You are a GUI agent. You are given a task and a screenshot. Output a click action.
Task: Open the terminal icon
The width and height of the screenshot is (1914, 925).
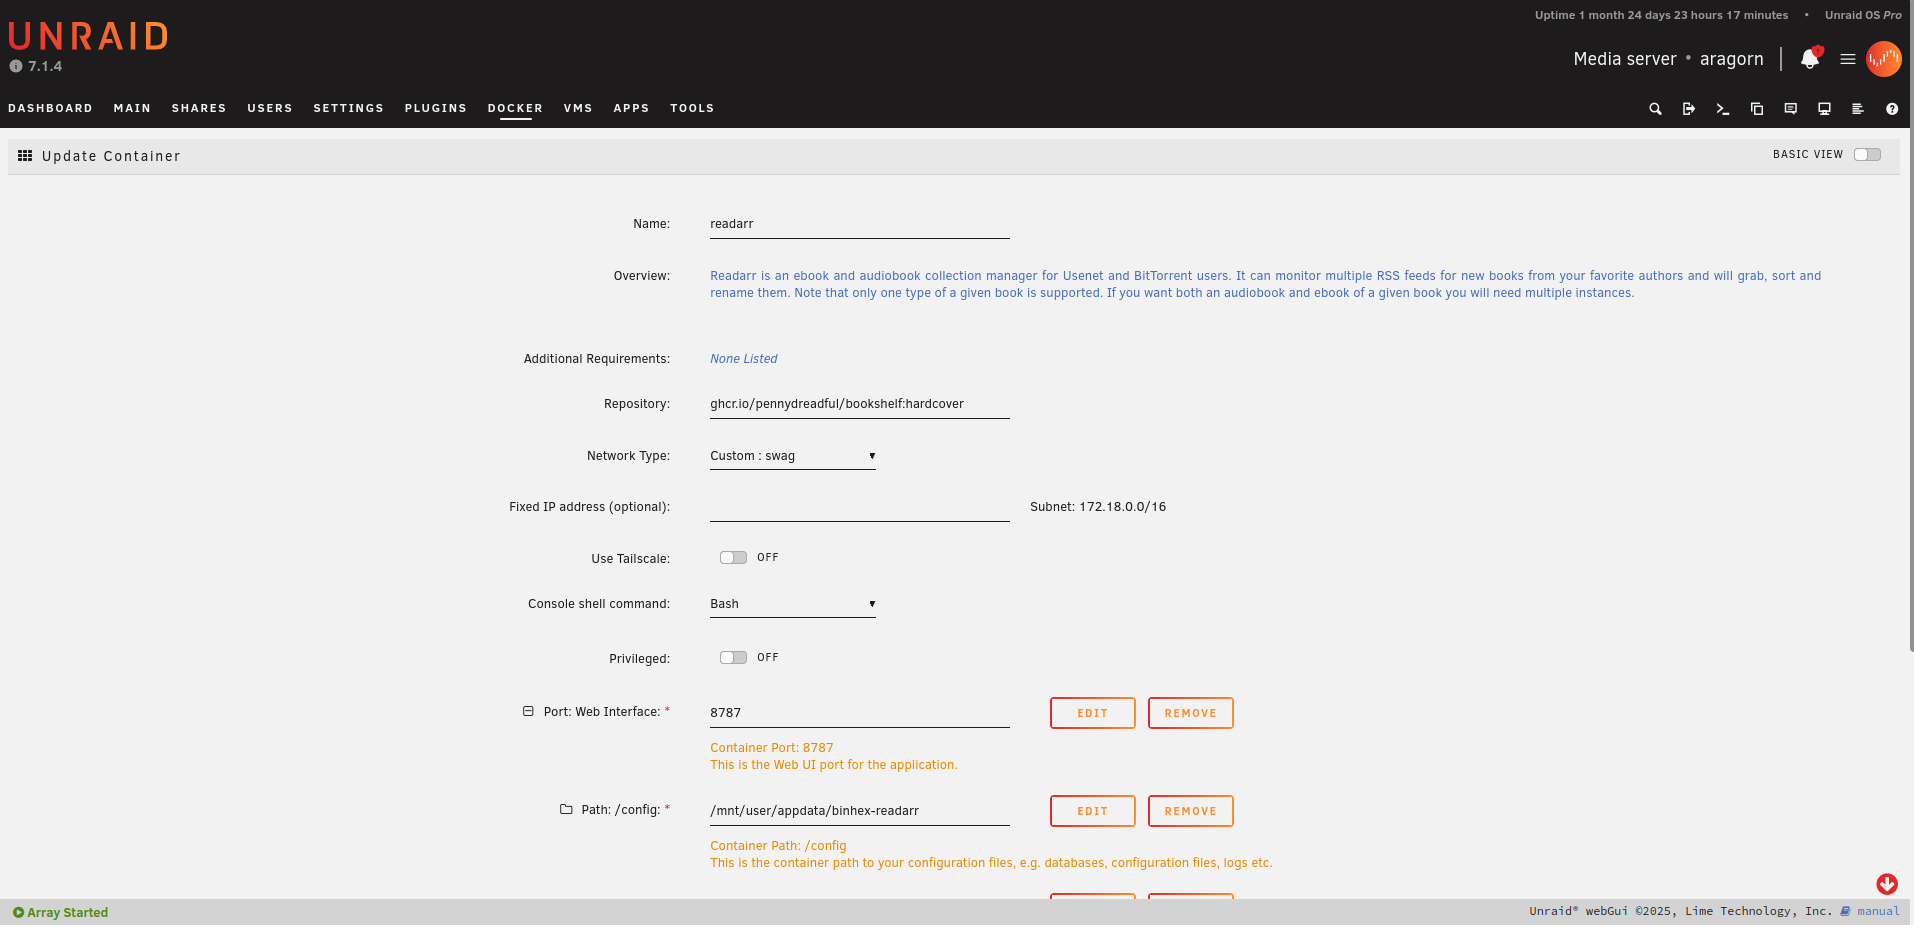1723,109
